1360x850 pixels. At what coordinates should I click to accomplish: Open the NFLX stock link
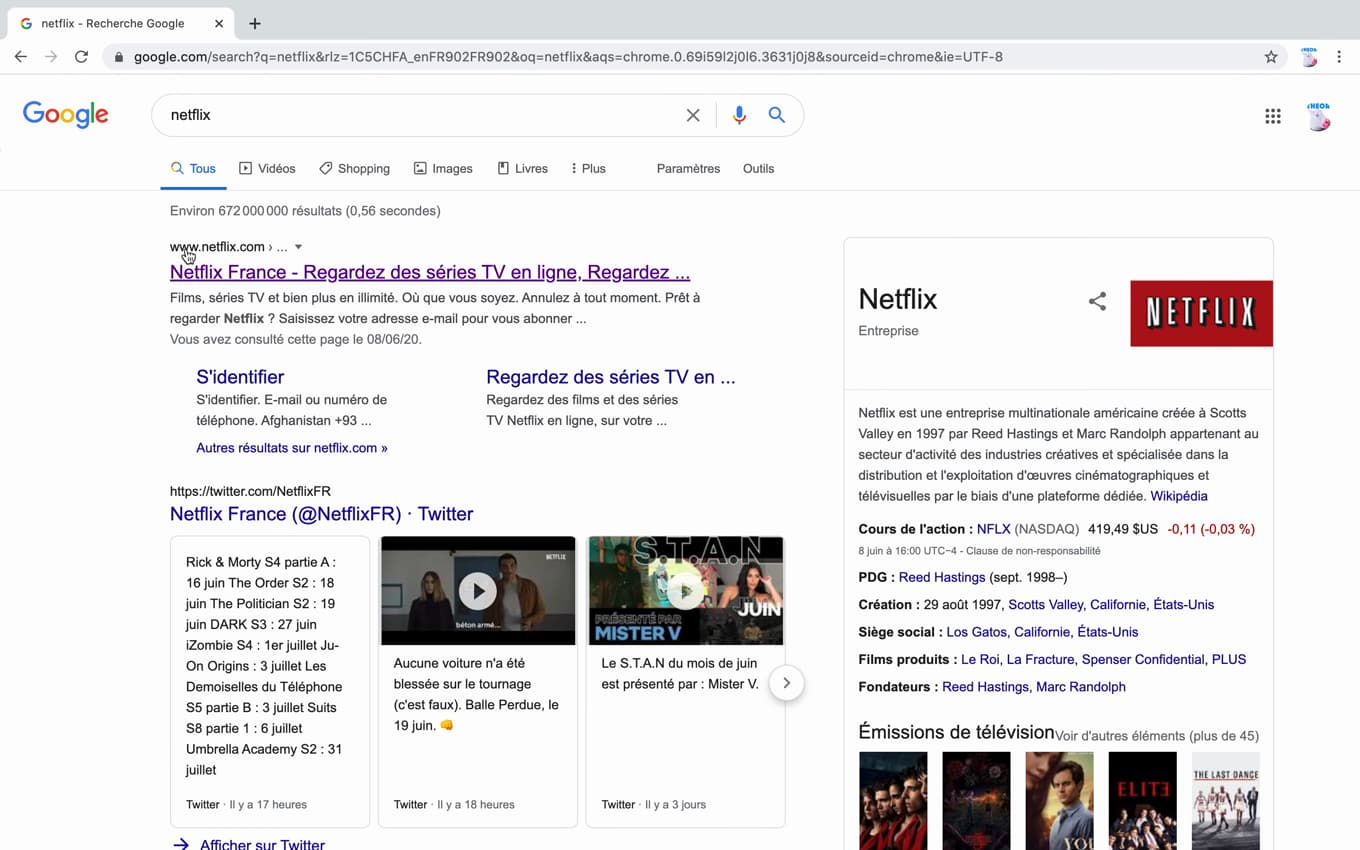[x=994, y=529]
